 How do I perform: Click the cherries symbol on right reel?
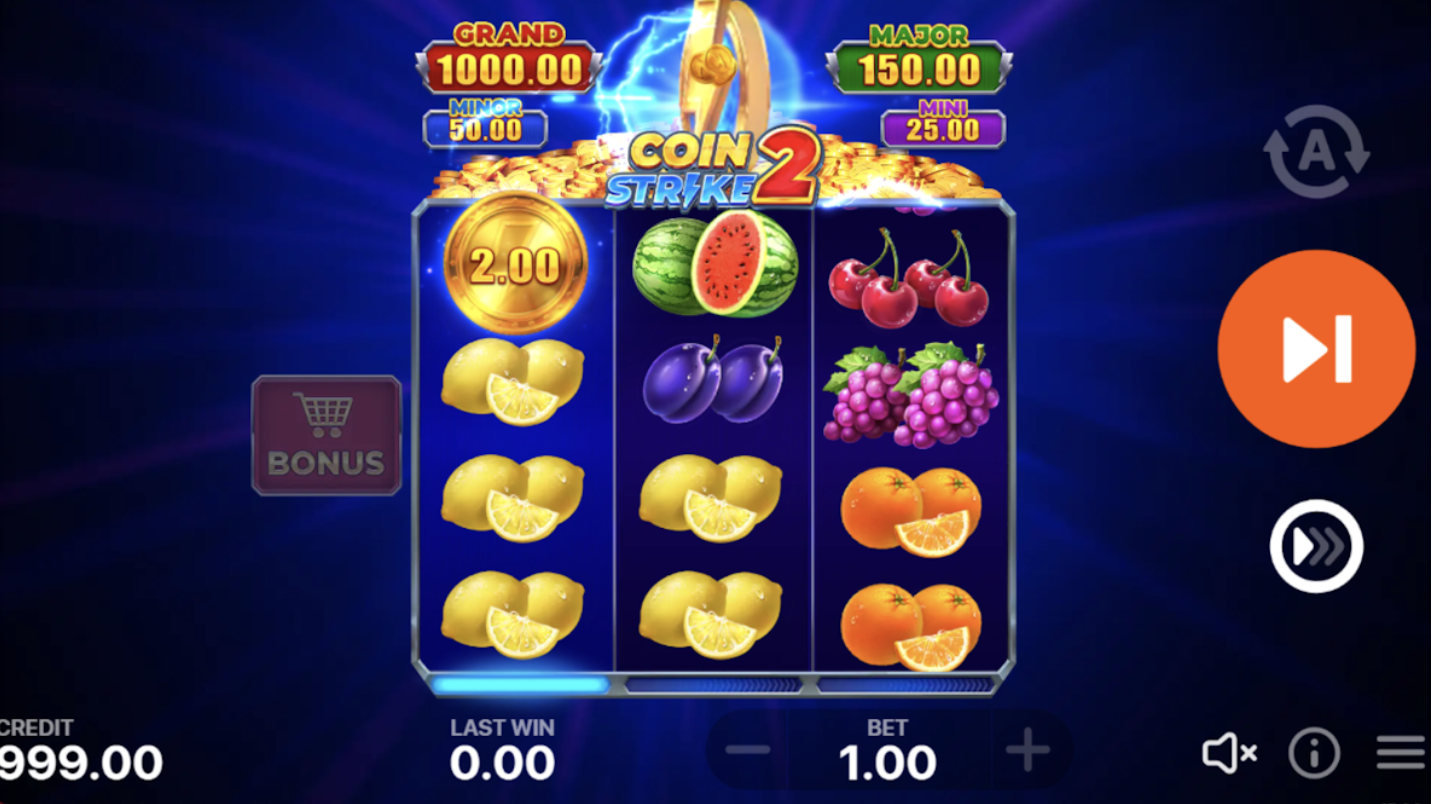point(909,277)
